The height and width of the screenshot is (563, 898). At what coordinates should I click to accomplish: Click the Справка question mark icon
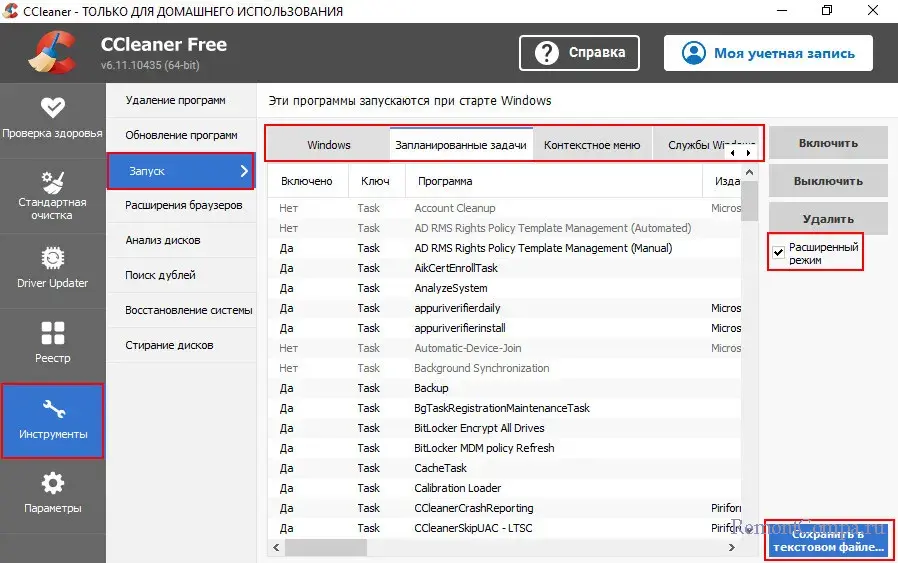[547, 53]
